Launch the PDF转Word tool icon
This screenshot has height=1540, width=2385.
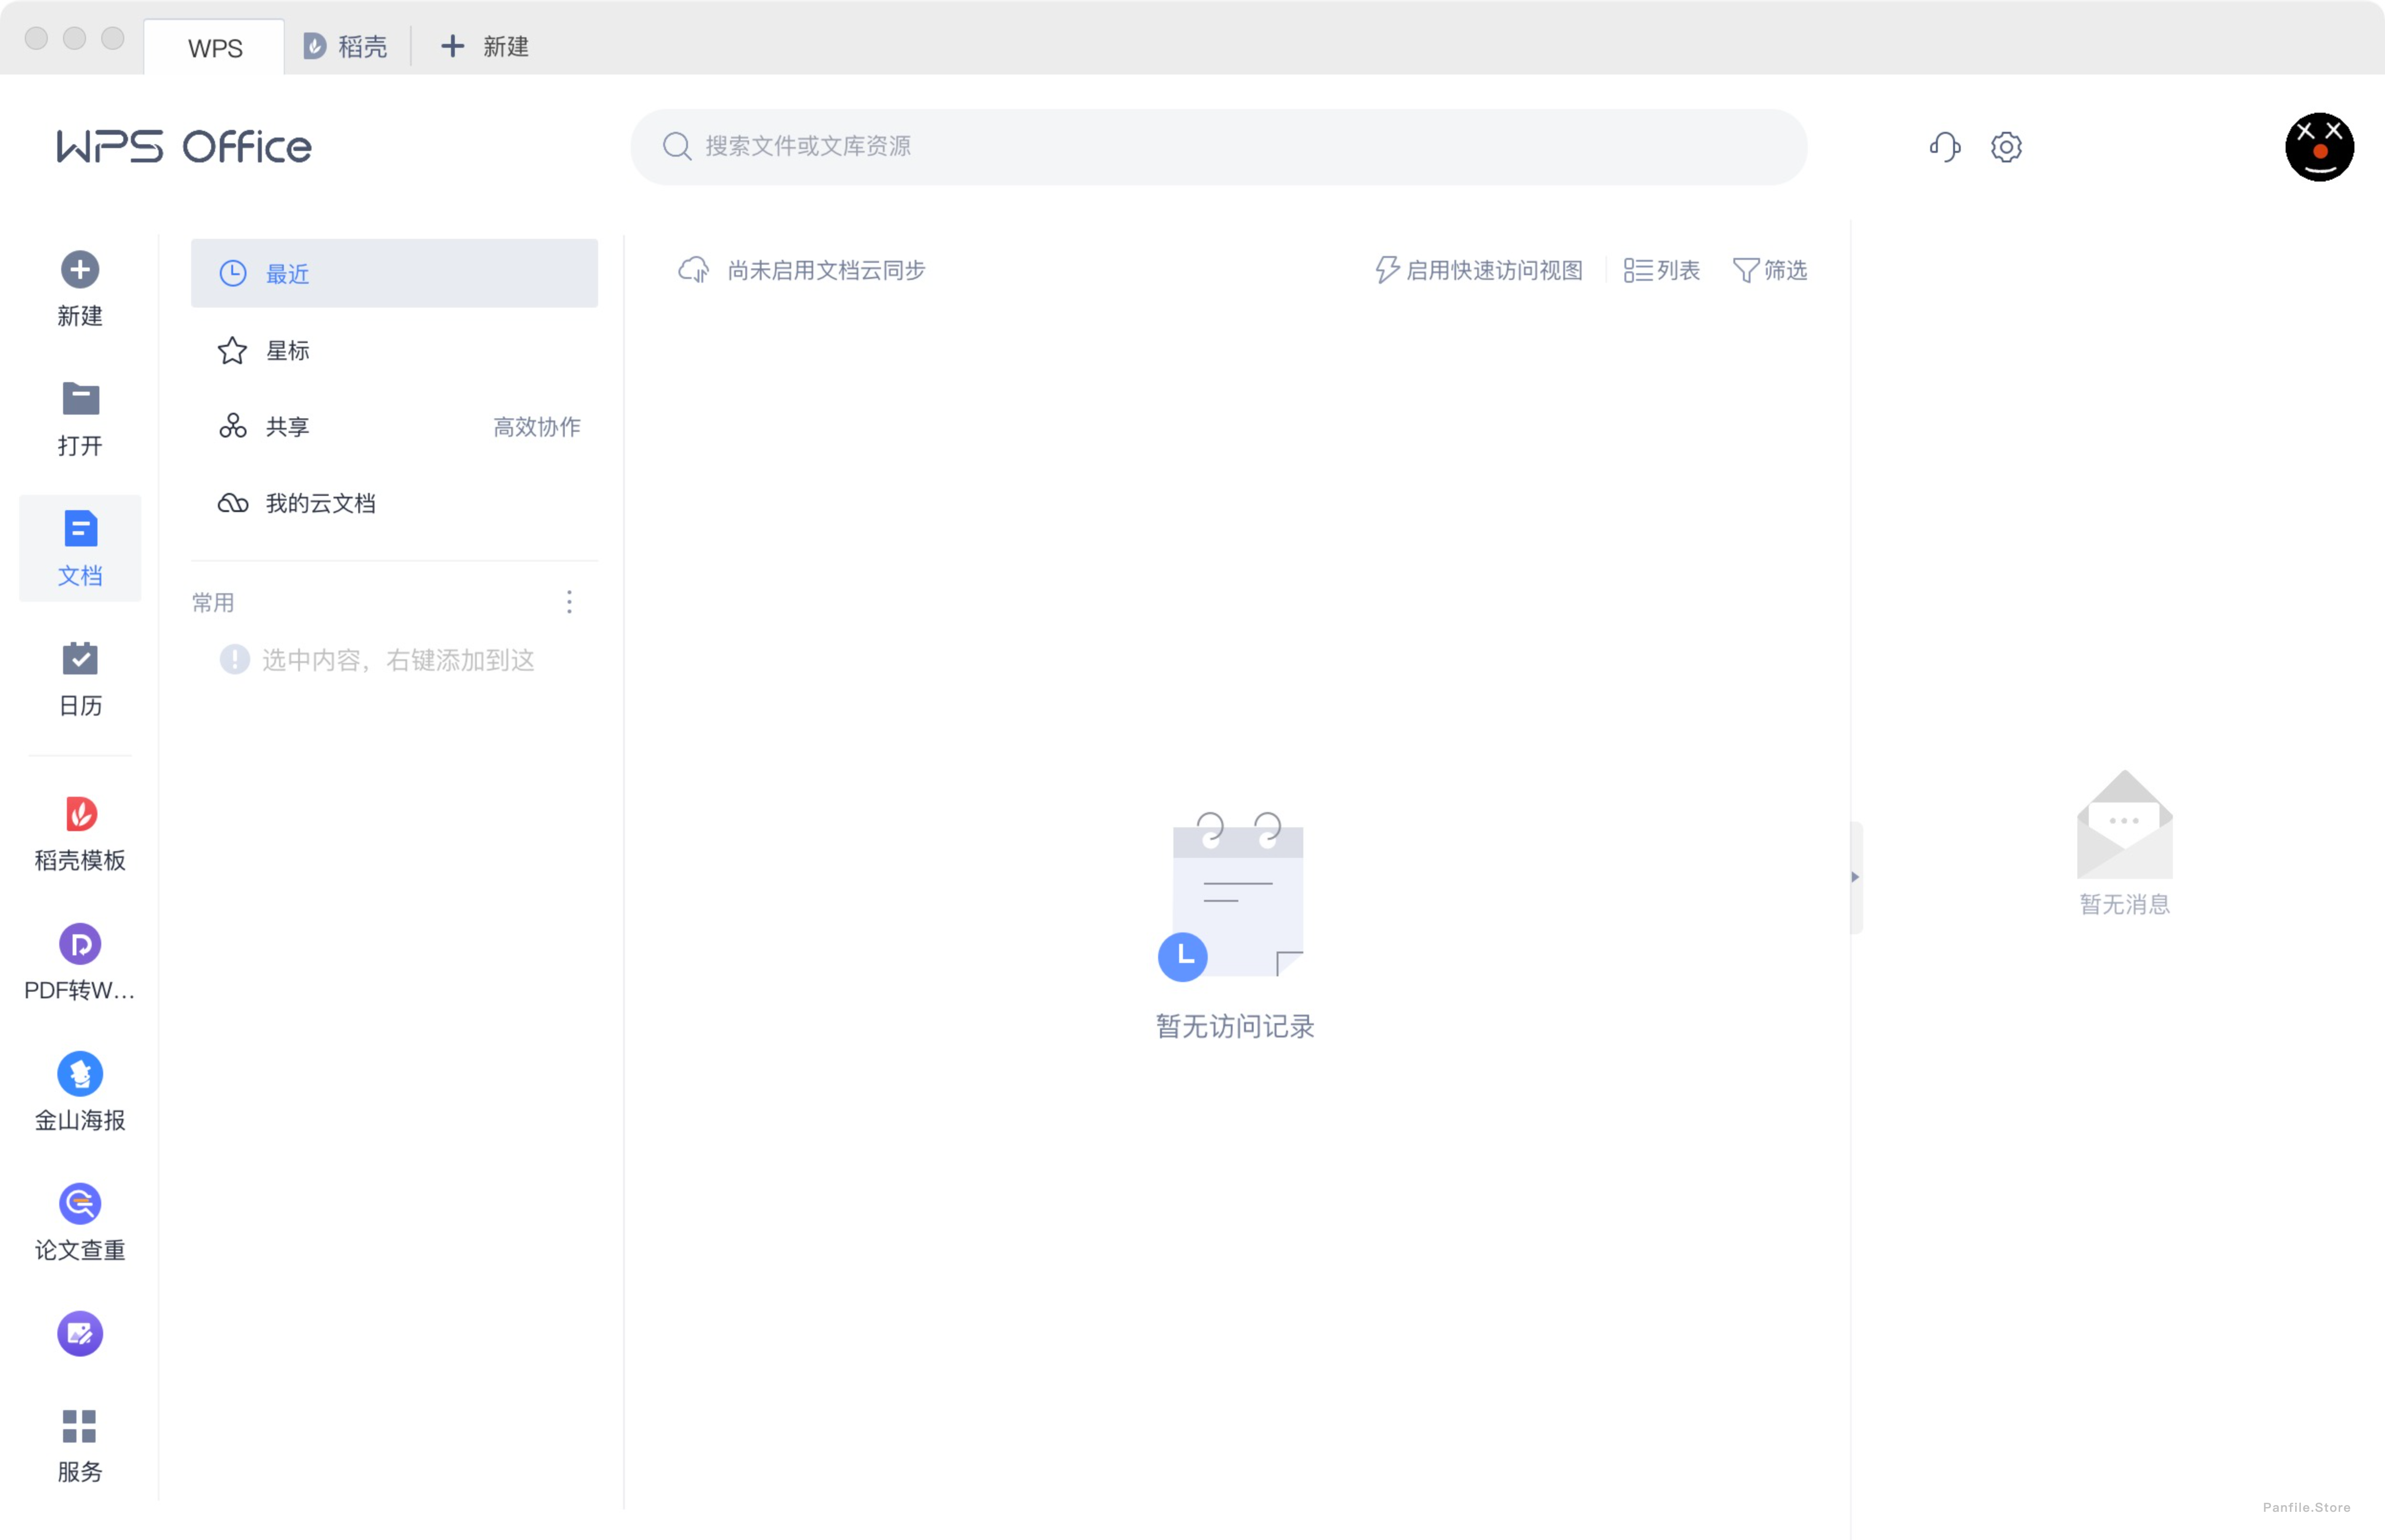80,944
